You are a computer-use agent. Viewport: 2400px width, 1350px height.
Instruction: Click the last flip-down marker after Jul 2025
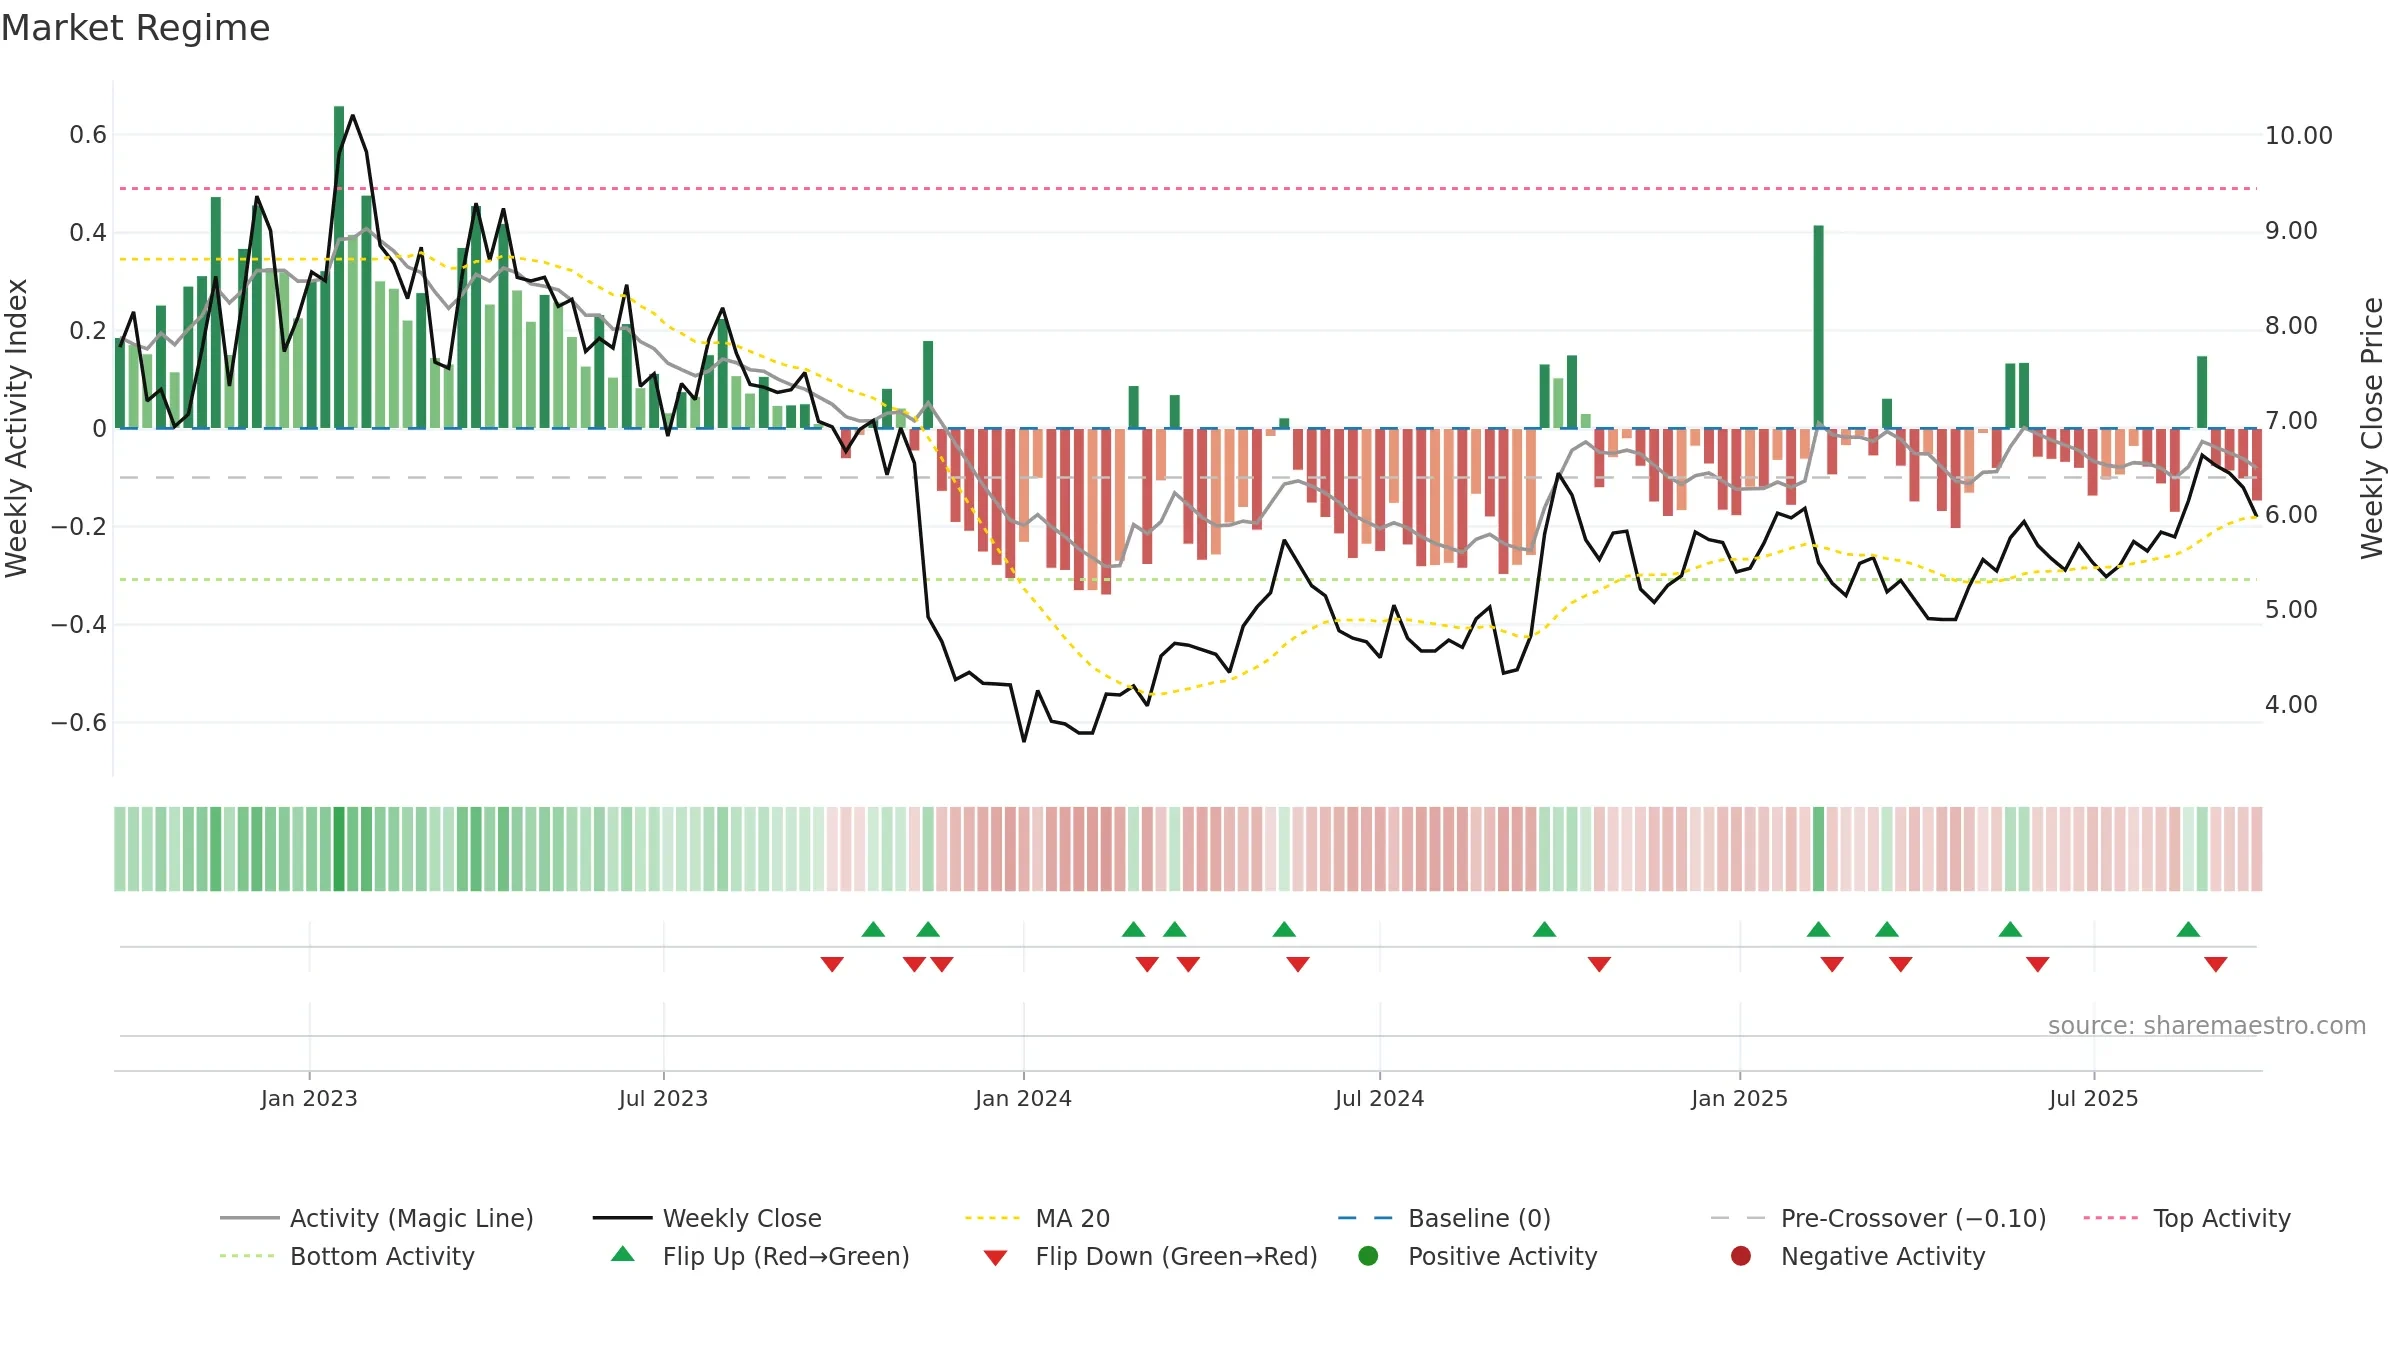click(x=2216, y=964)
